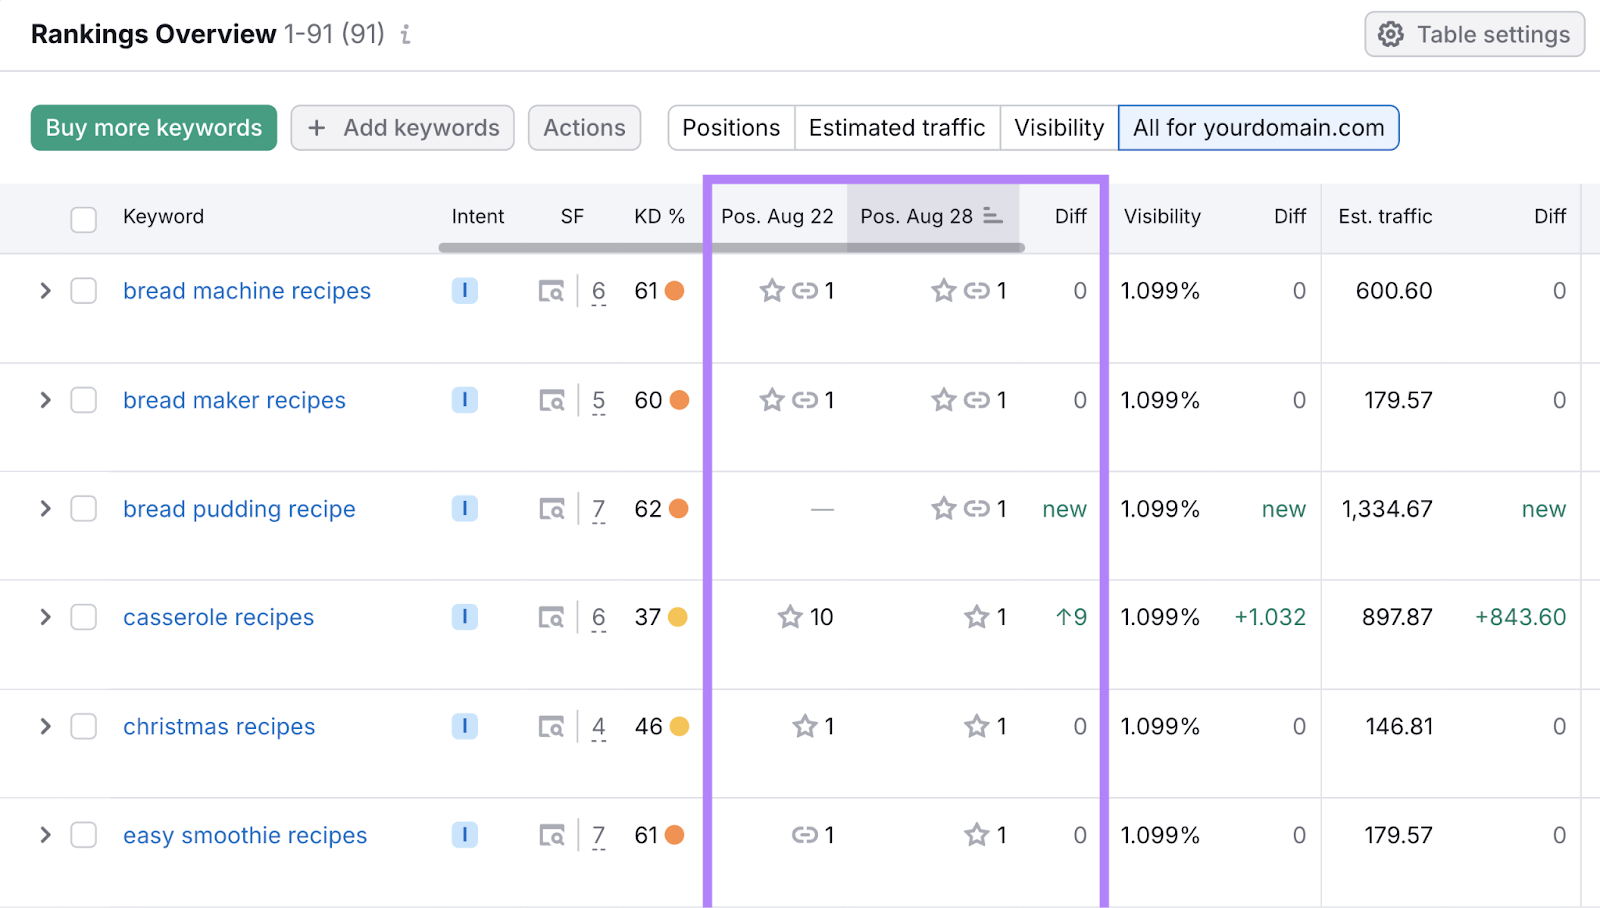
Task: Open the SERP snapshot magnifier for christmas recipes
Action: point(551,726)
